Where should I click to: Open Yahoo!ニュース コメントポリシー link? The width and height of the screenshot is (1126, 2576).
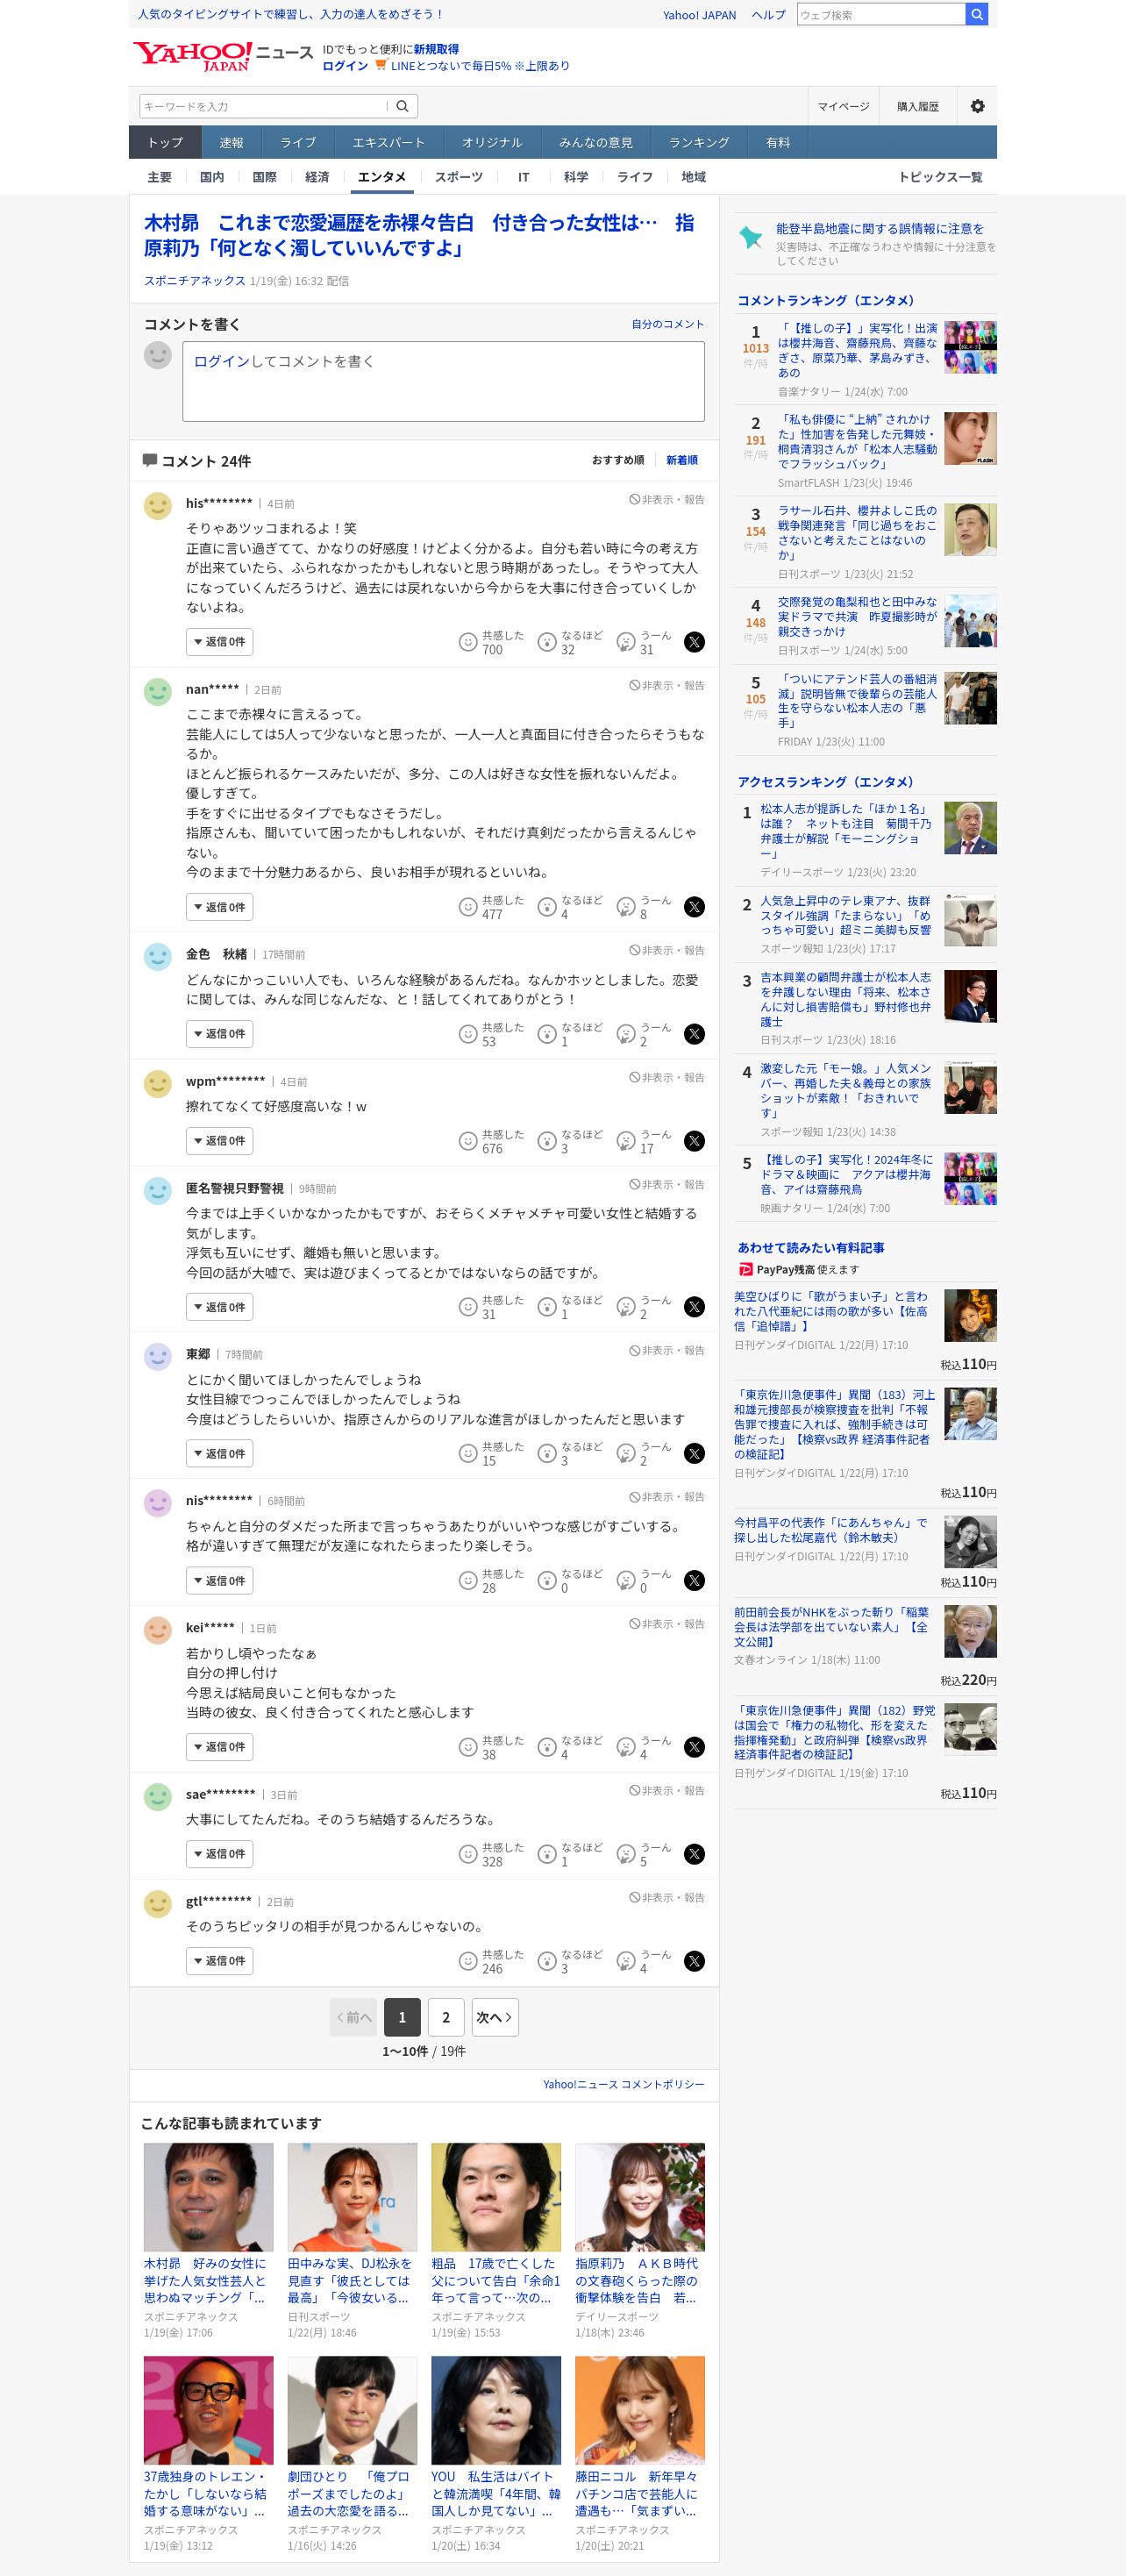[624, 2084]
